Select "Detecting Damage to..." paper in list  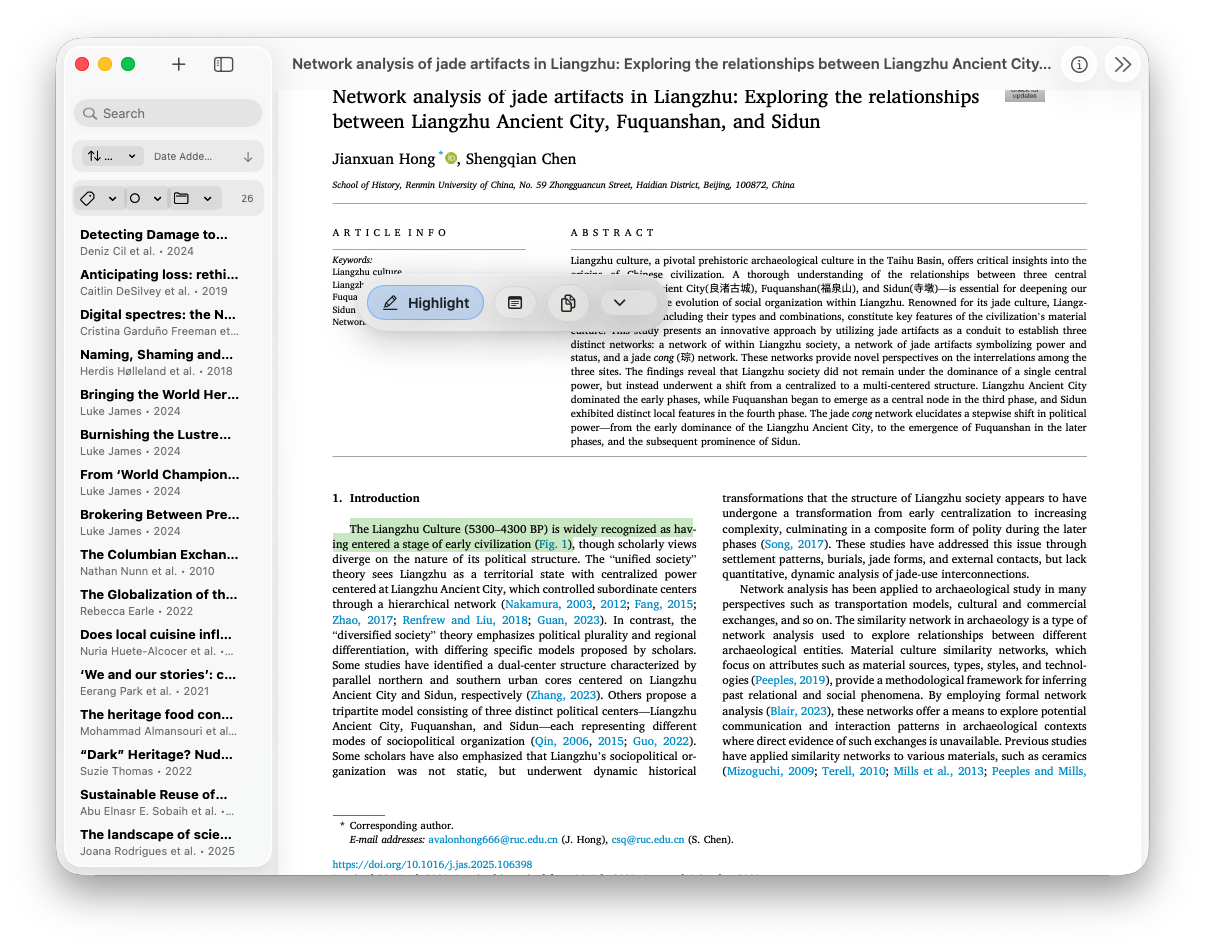[x=155, y=242]
